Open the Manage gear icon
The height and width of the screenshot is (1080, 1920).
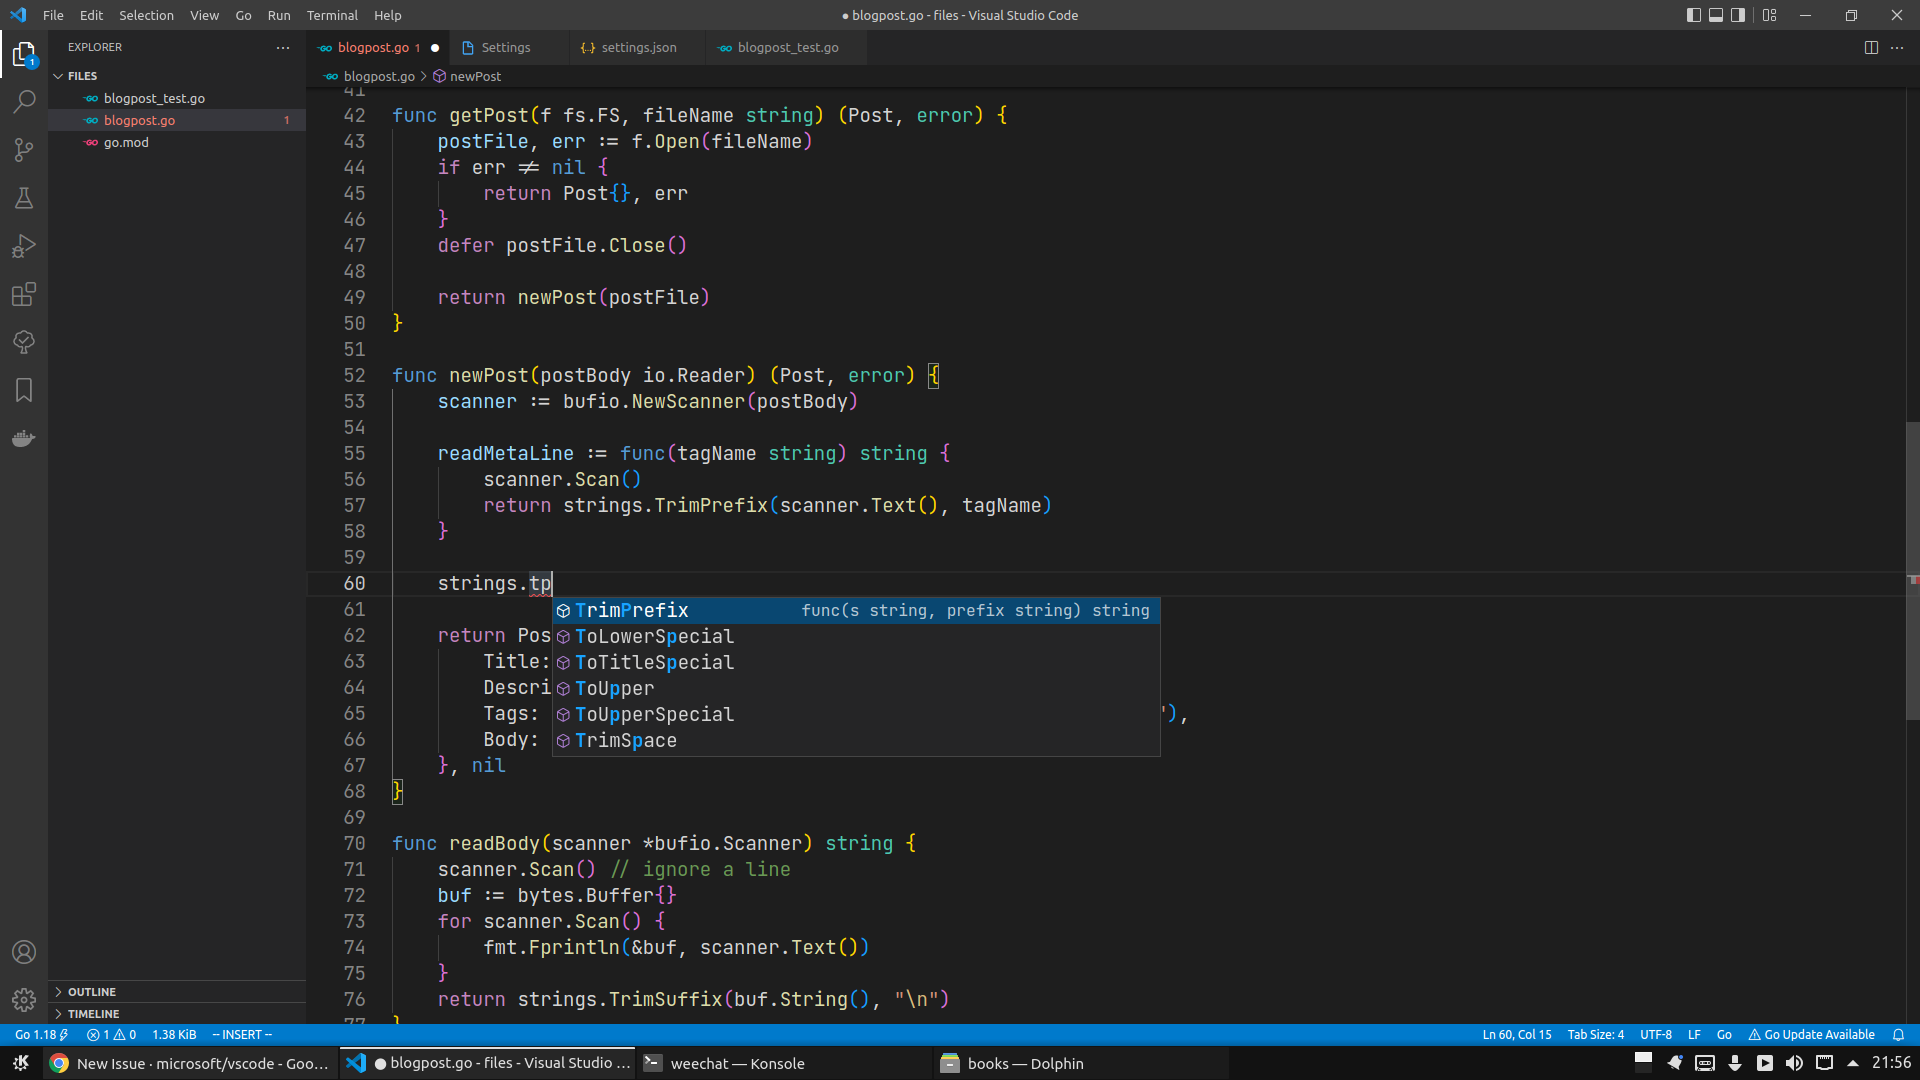pyautogui.click(x=24, y=1000)
